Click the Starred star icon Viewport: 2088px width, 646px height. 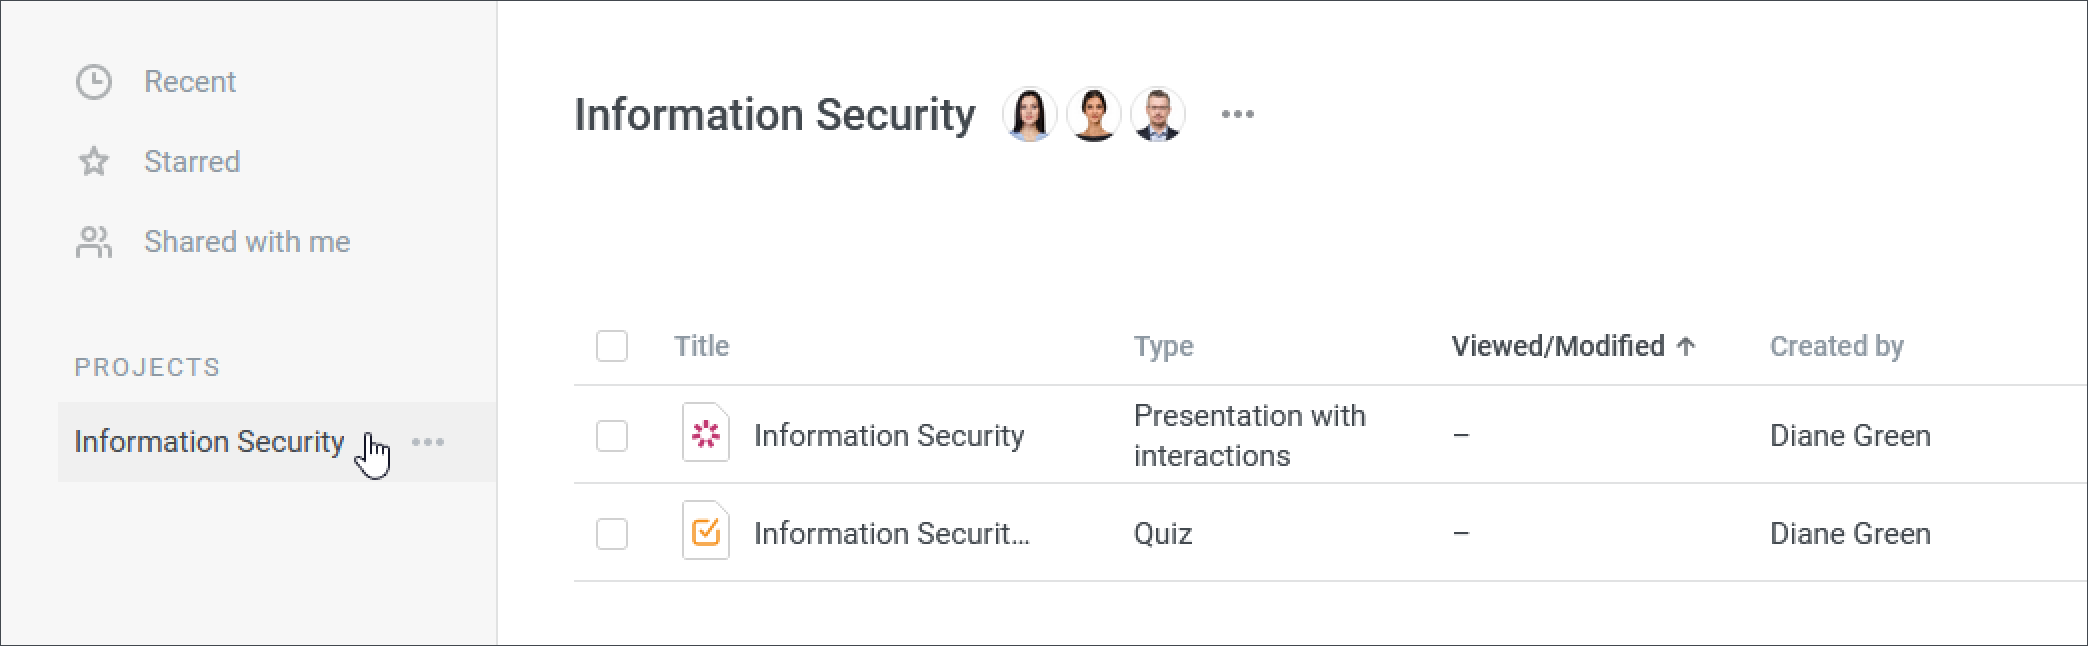(x=94, y=162)
